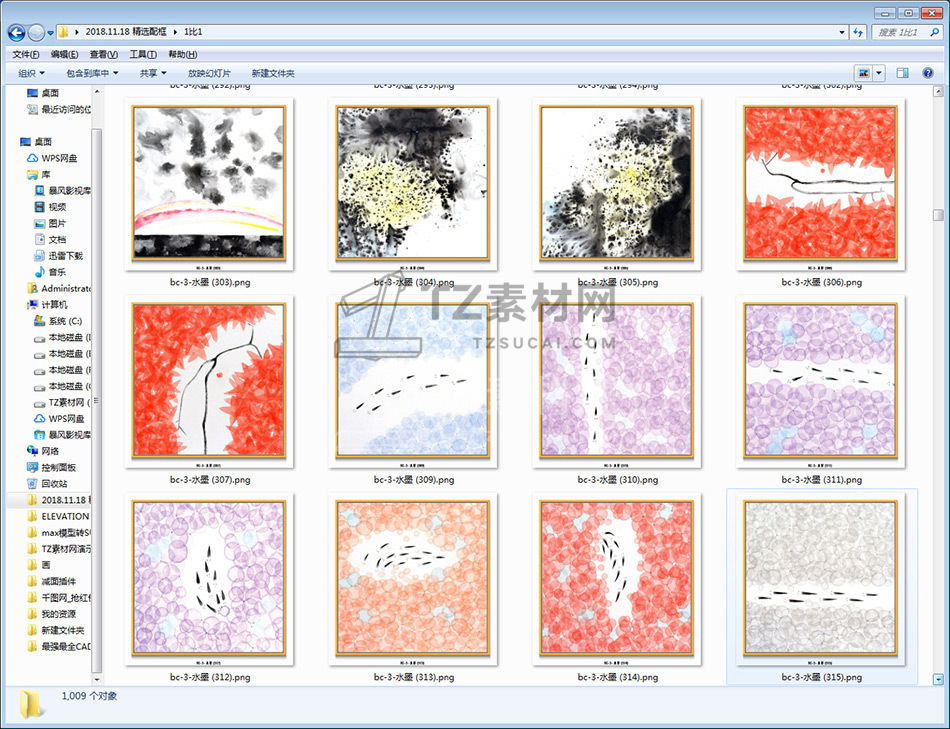Image resolution: width=950 pixels, height=729 pixels.
Task: Open the 工具(T) menu
Action: tap(143, 54)
